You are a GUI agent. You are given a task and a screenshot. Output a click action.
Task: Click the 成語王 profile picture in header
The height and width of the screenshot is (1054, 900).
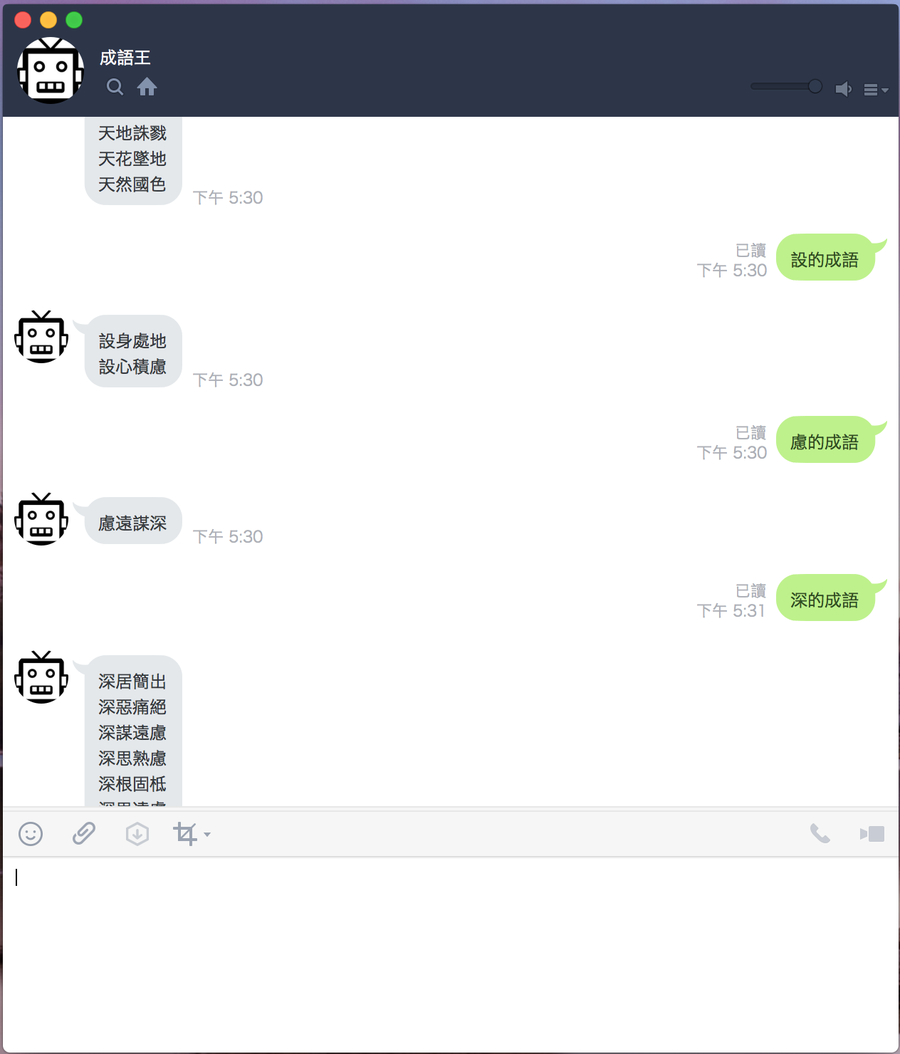(50, 70)
